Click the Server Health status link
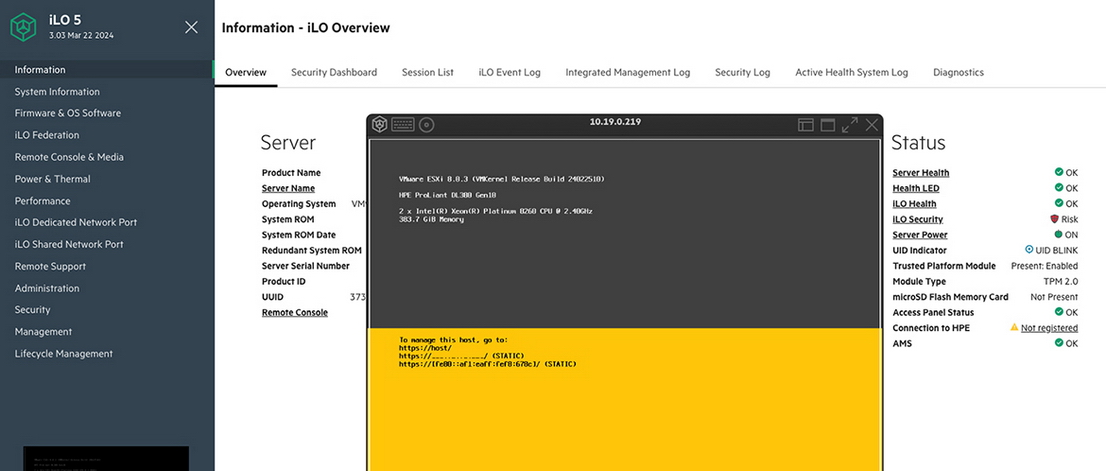Viewport: 1106px width, 471px height. point(921,173)
